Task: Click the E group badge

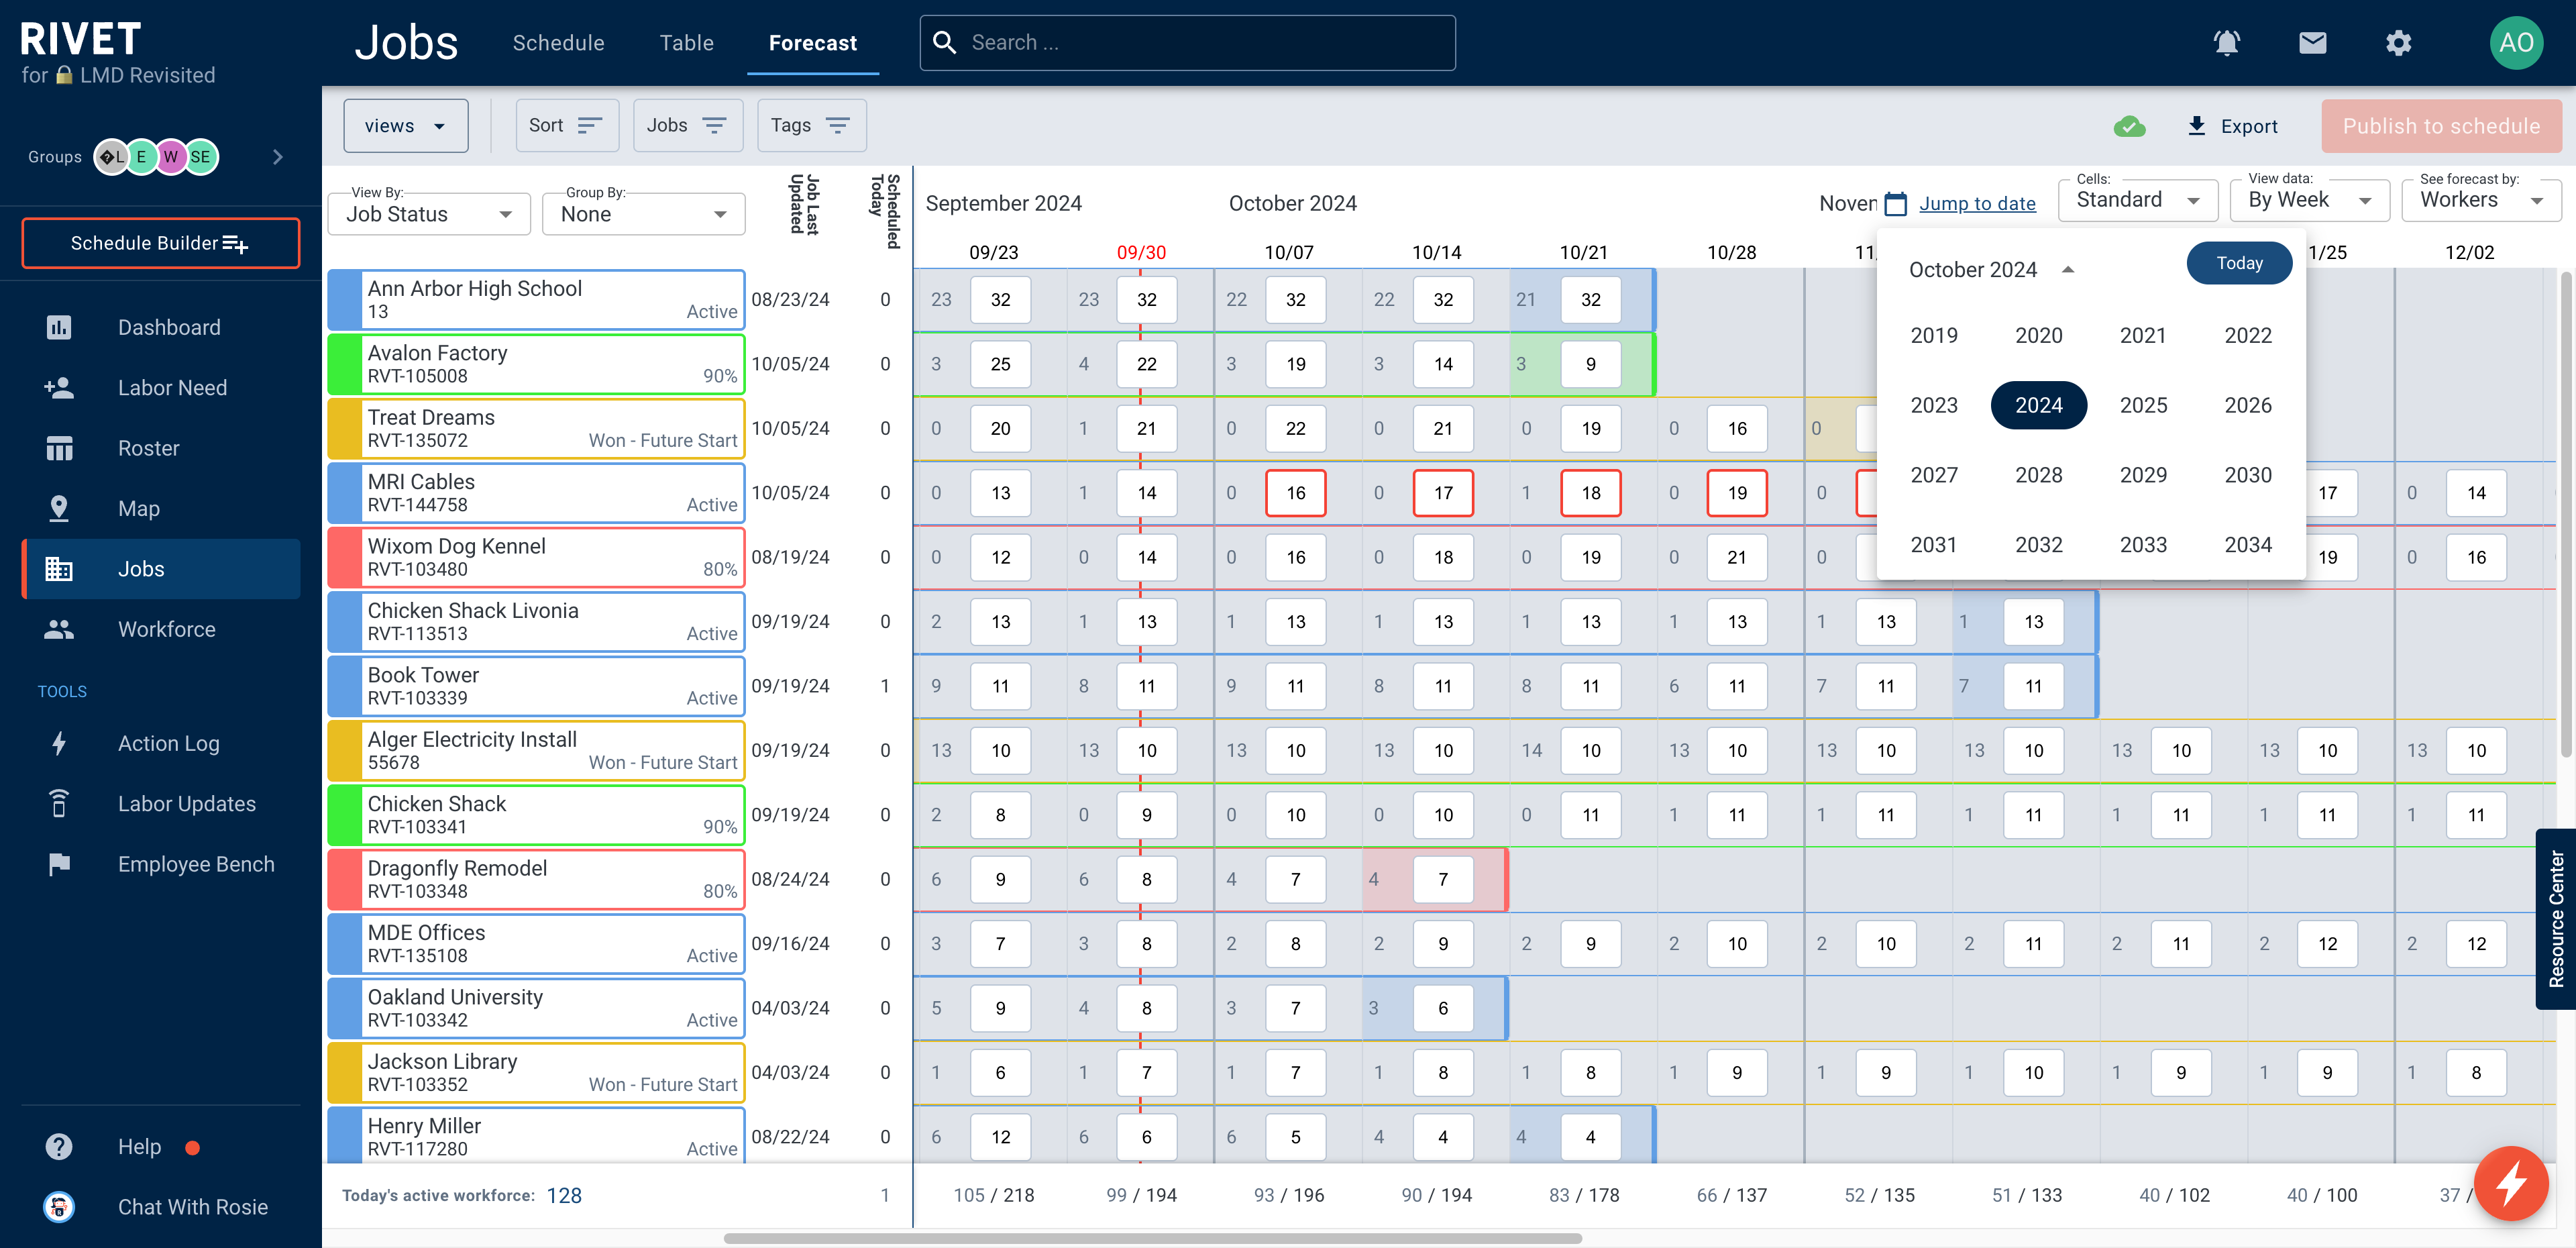Action: (142, 157)
